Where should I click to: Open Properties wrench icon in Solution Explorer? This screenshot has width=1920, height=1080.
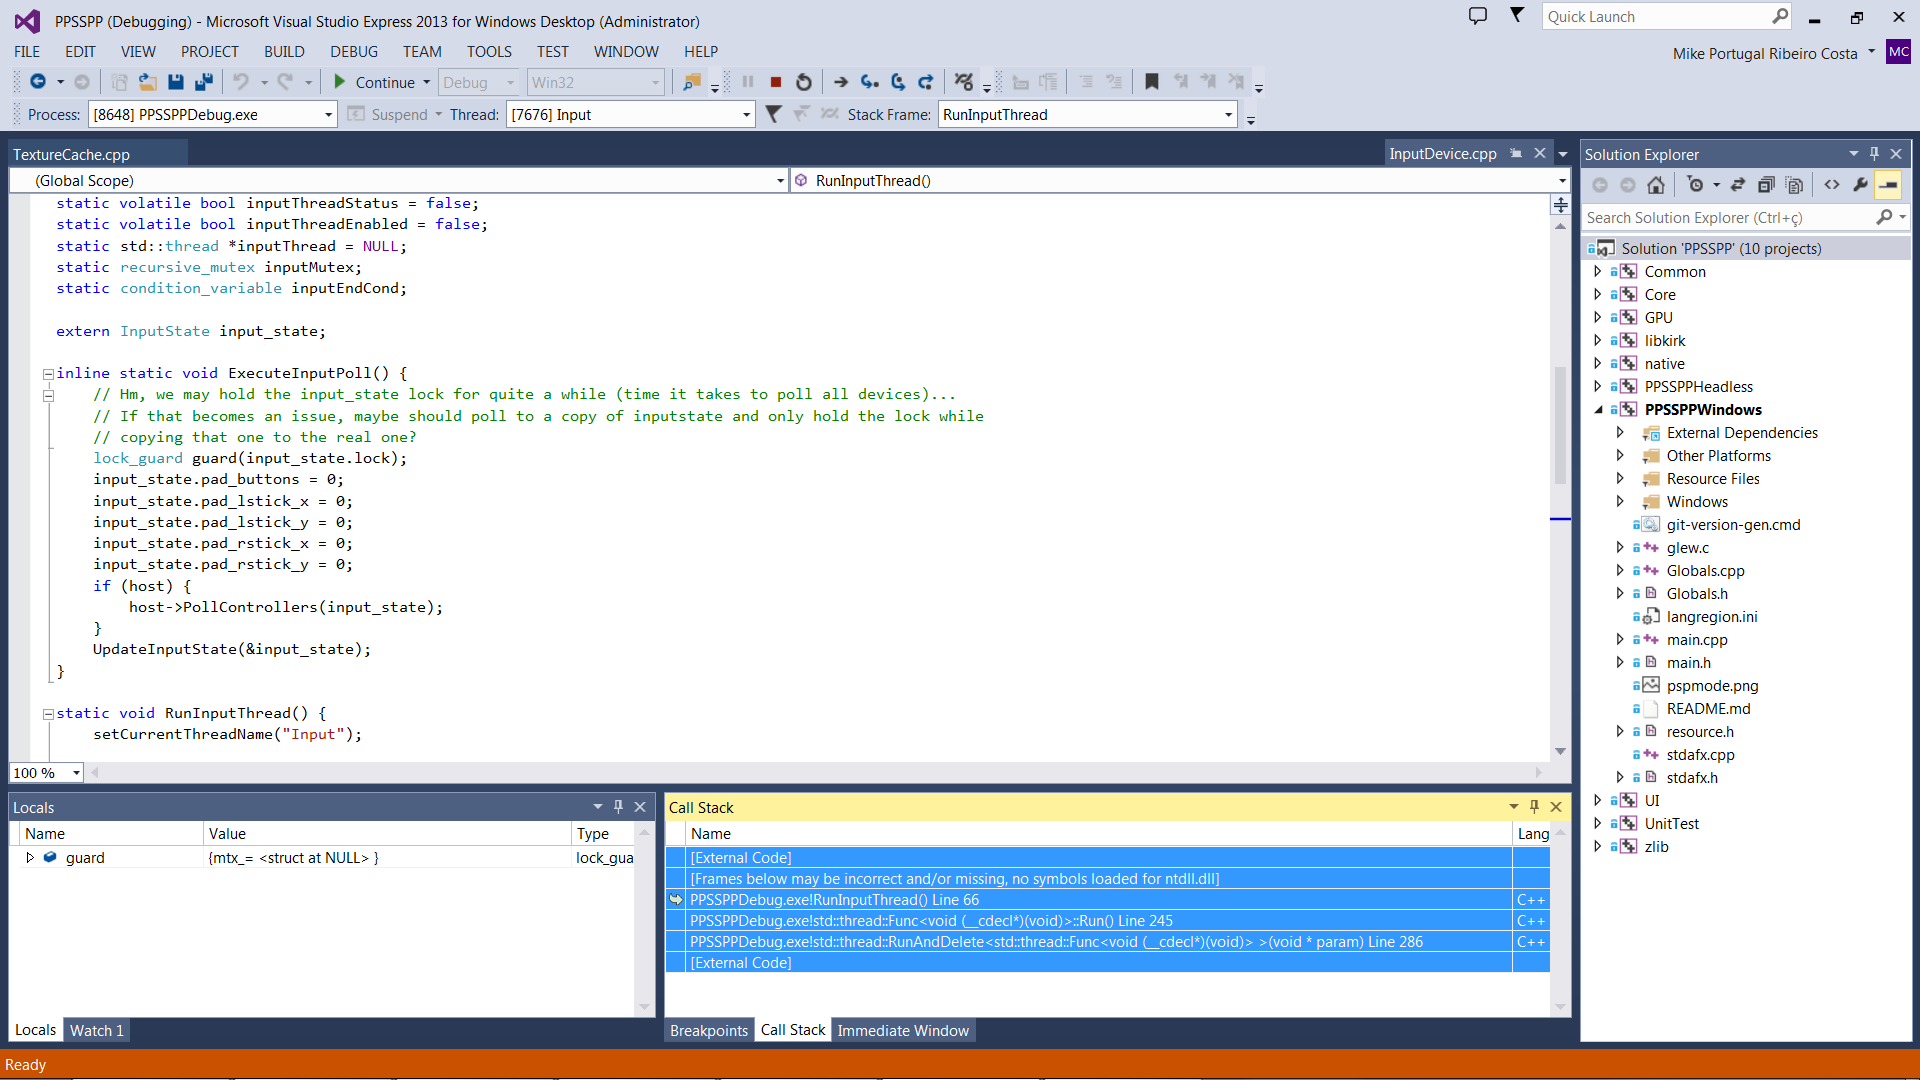[x=1860, y=185]
